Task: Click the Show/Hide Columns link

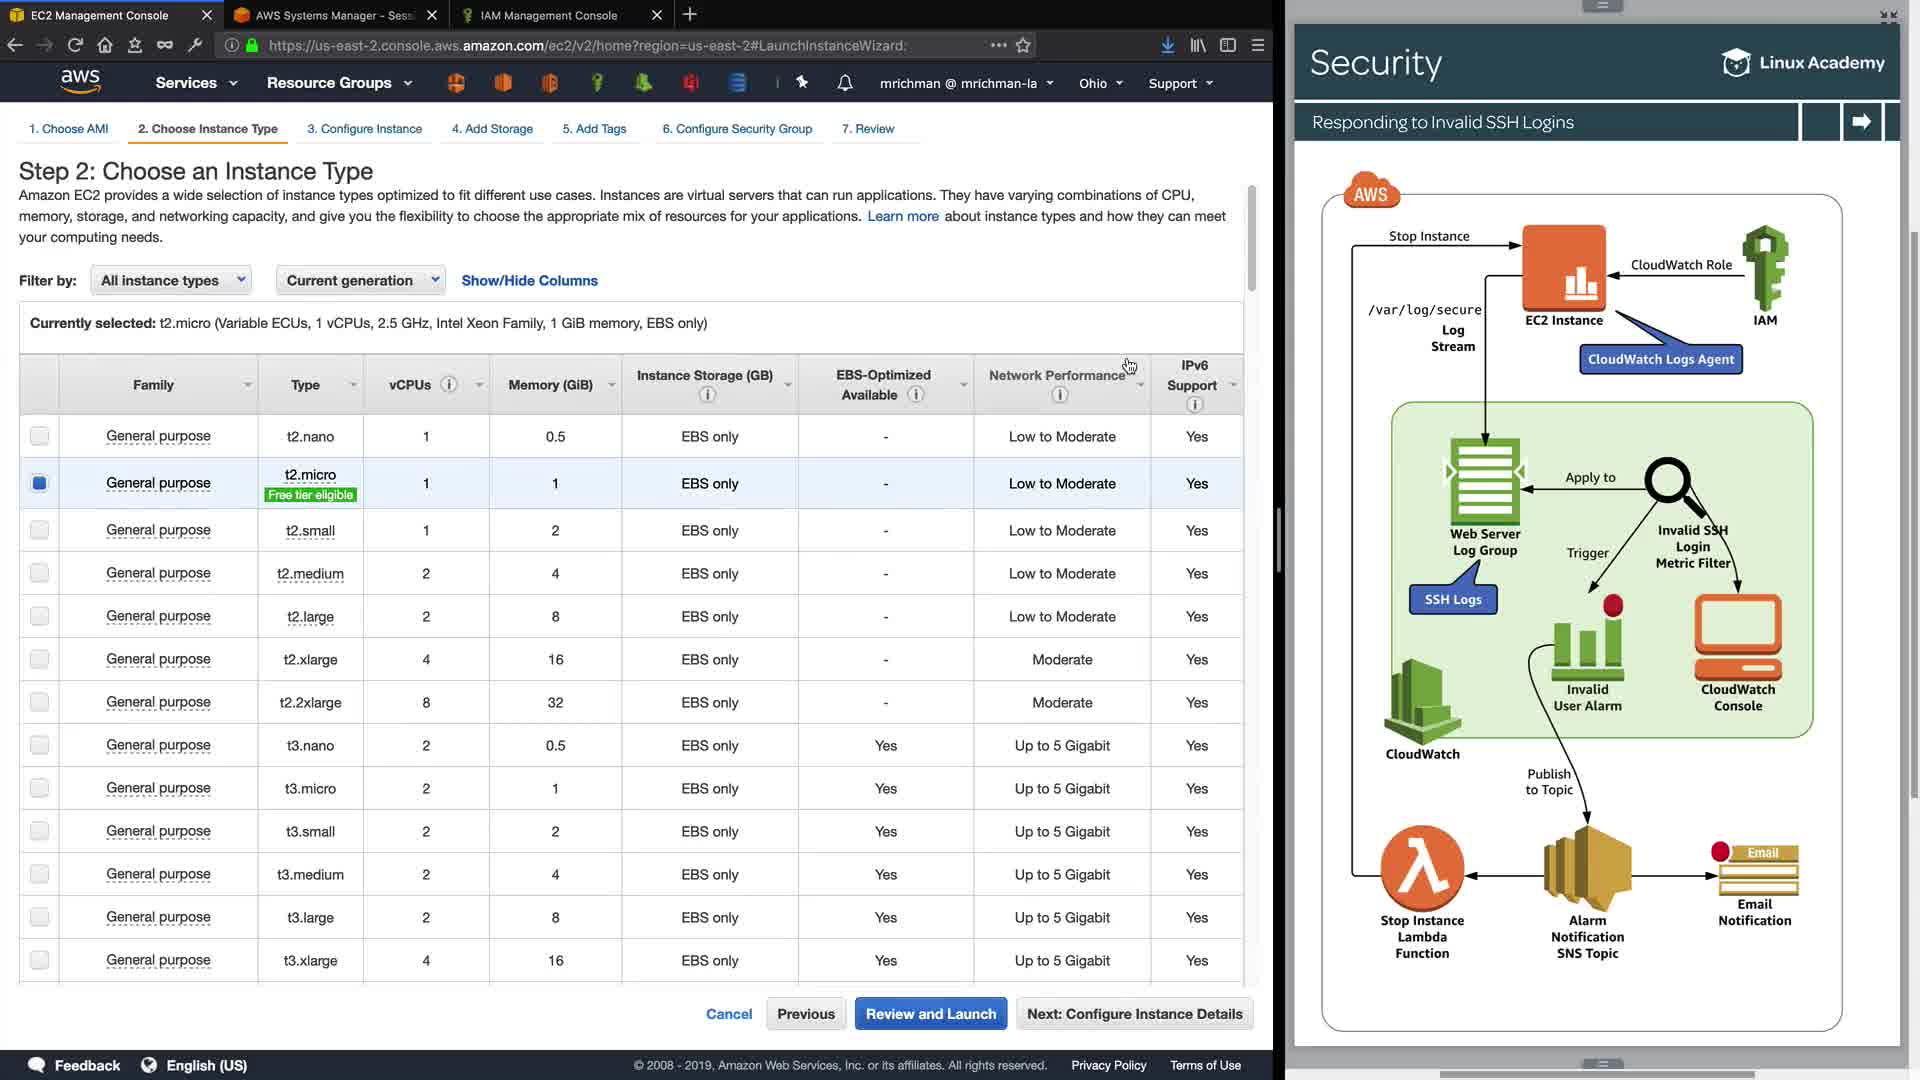Action: [529, 281]
